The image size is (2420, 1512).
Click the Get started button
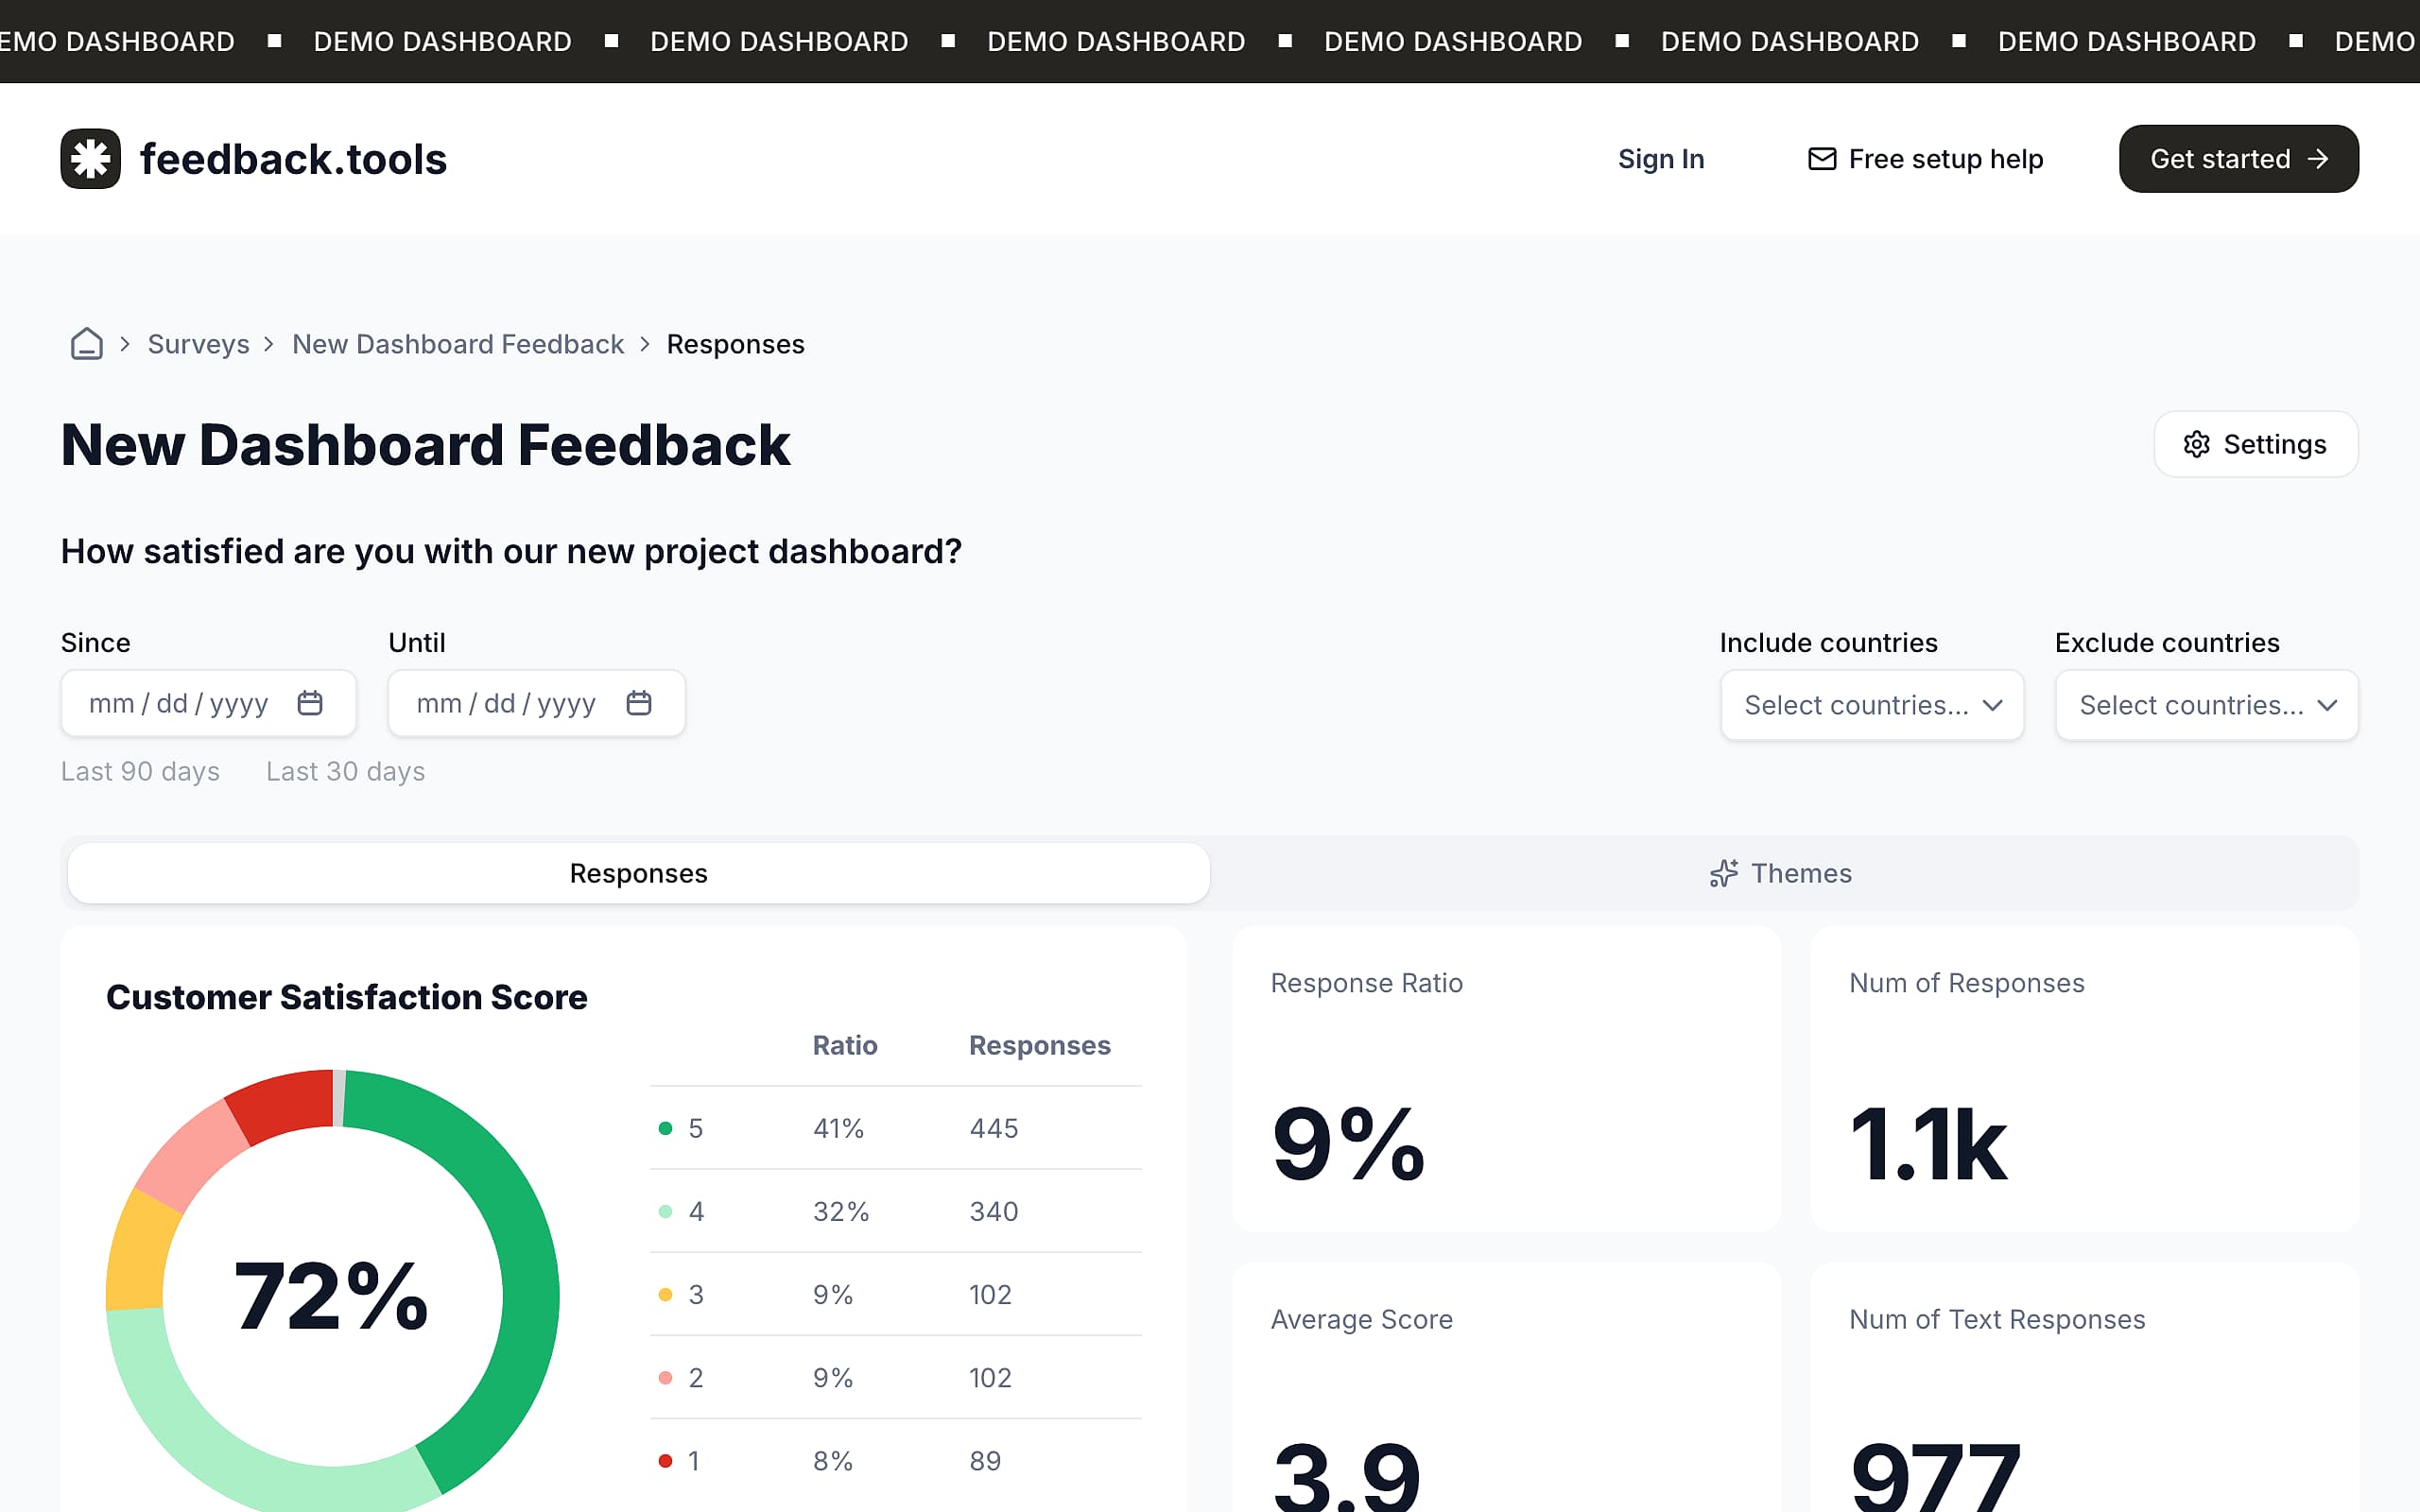[2239, 159]
